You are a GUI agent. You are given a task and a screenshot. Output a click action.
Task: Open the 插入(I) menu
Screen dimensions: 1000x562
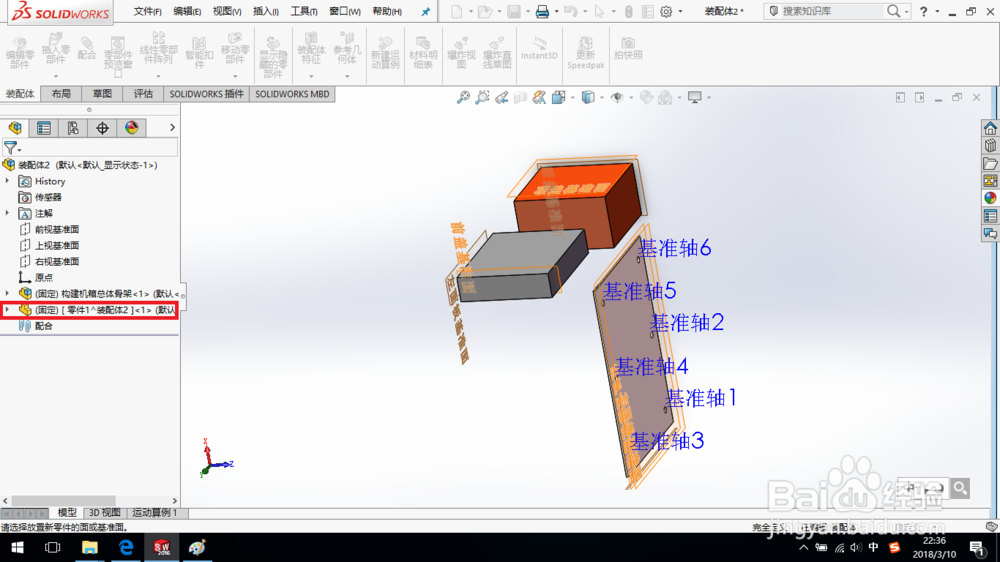265,11
